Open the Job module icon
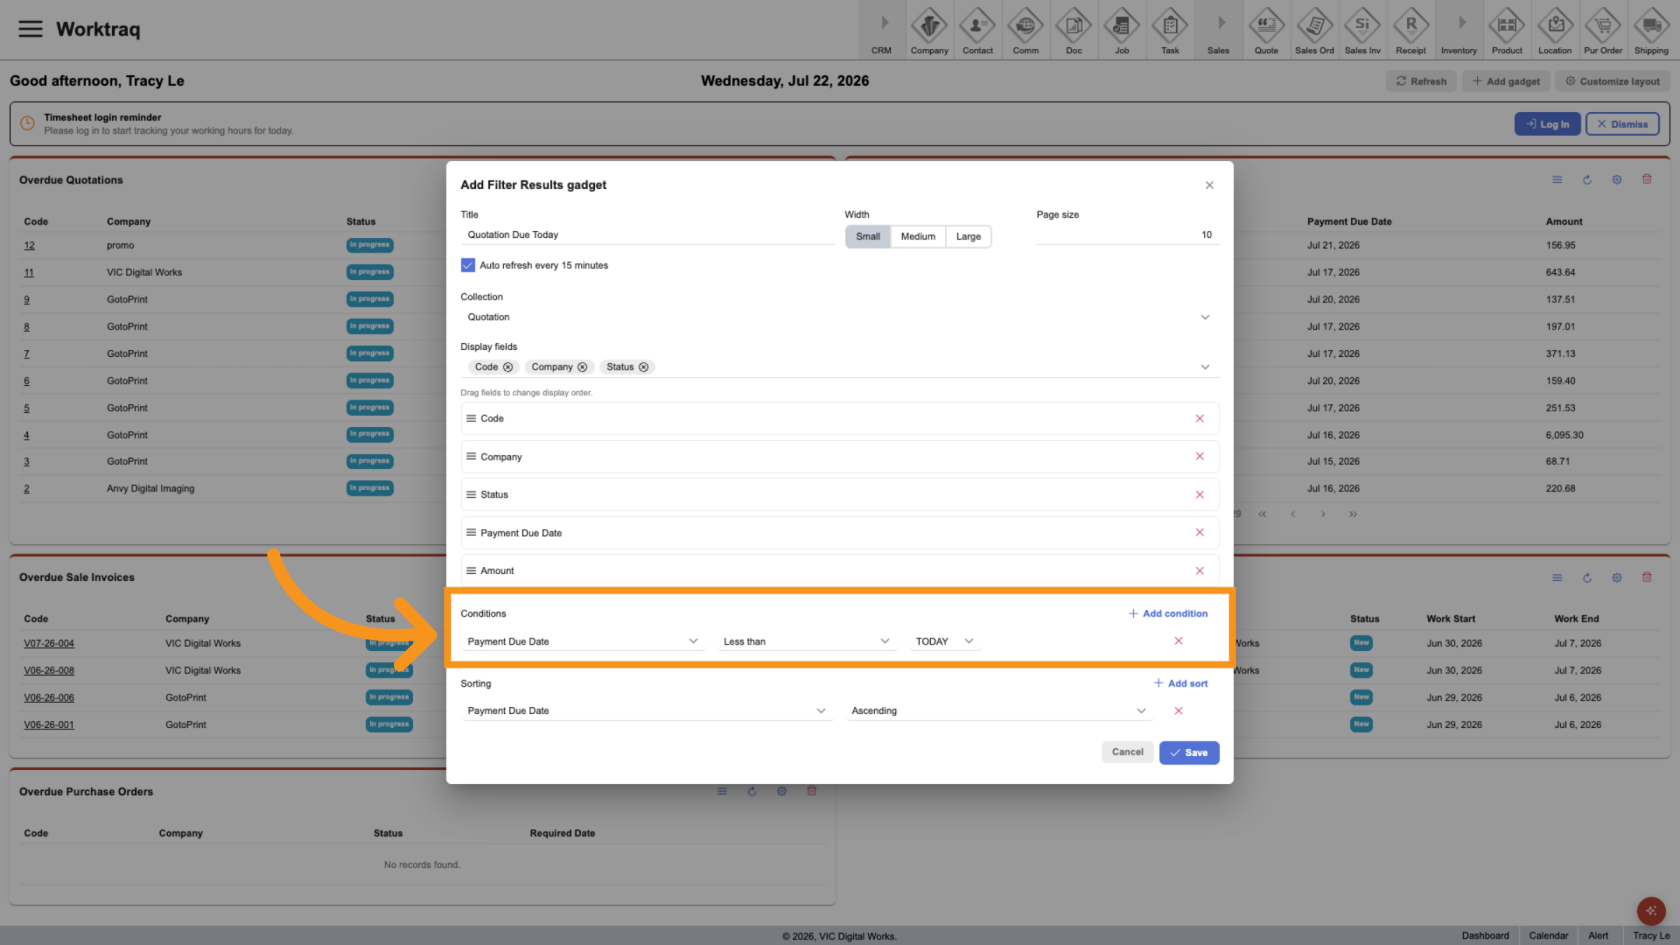Viewport: 1680px width, 945px height. point(1121,30)
